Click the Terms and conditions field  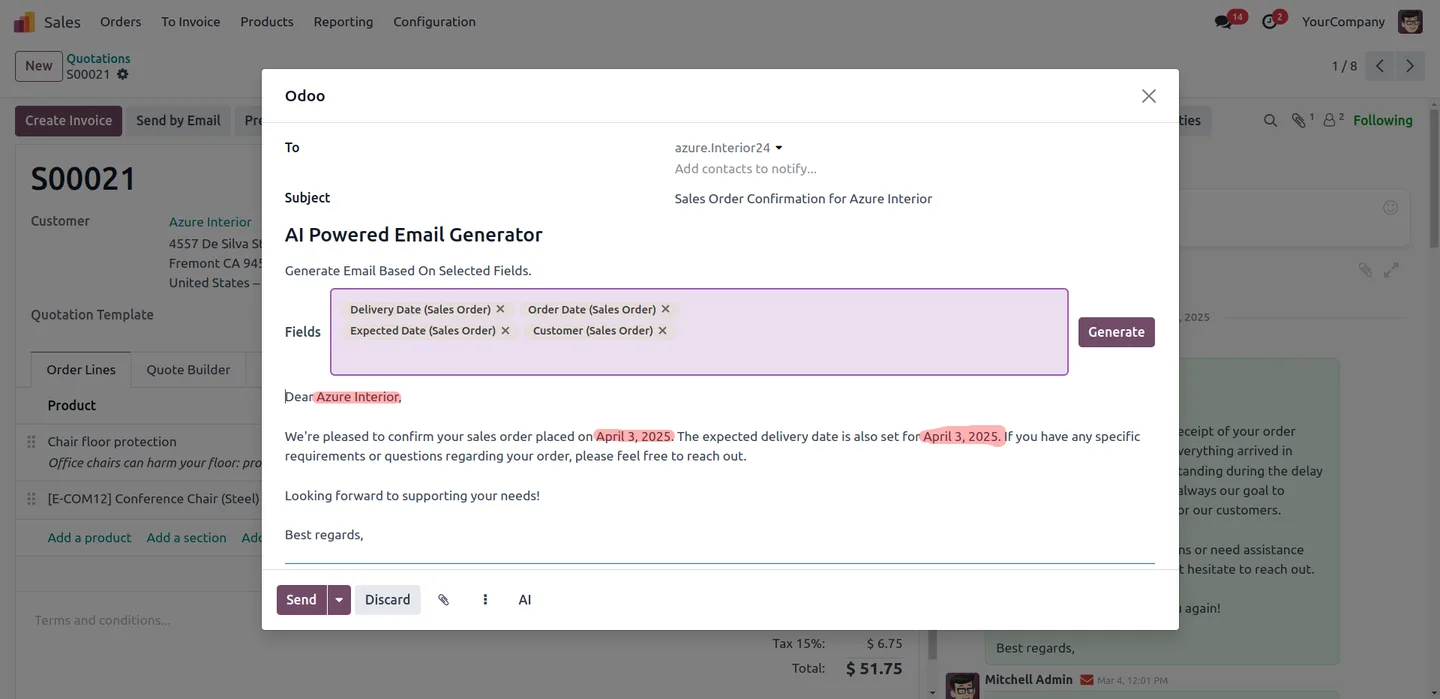101,620
